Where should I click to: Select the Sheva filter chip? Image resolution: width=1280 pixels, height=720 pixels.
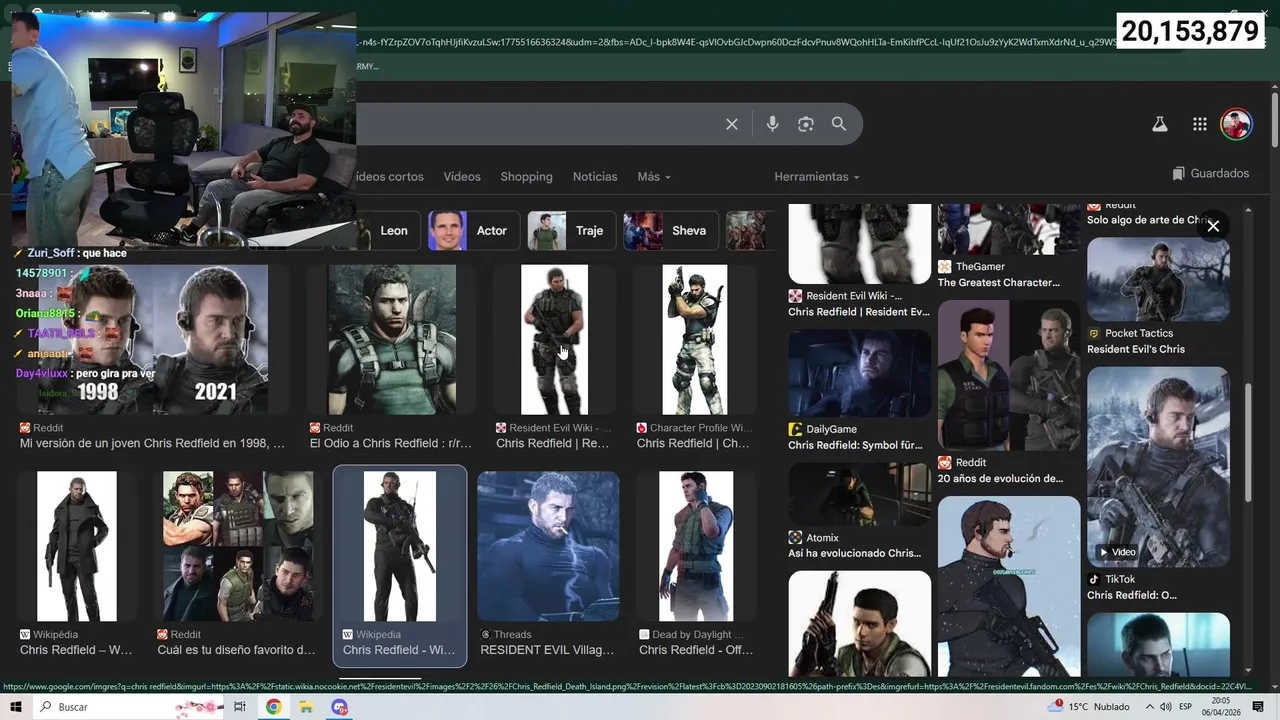click(x=670, y=231)
